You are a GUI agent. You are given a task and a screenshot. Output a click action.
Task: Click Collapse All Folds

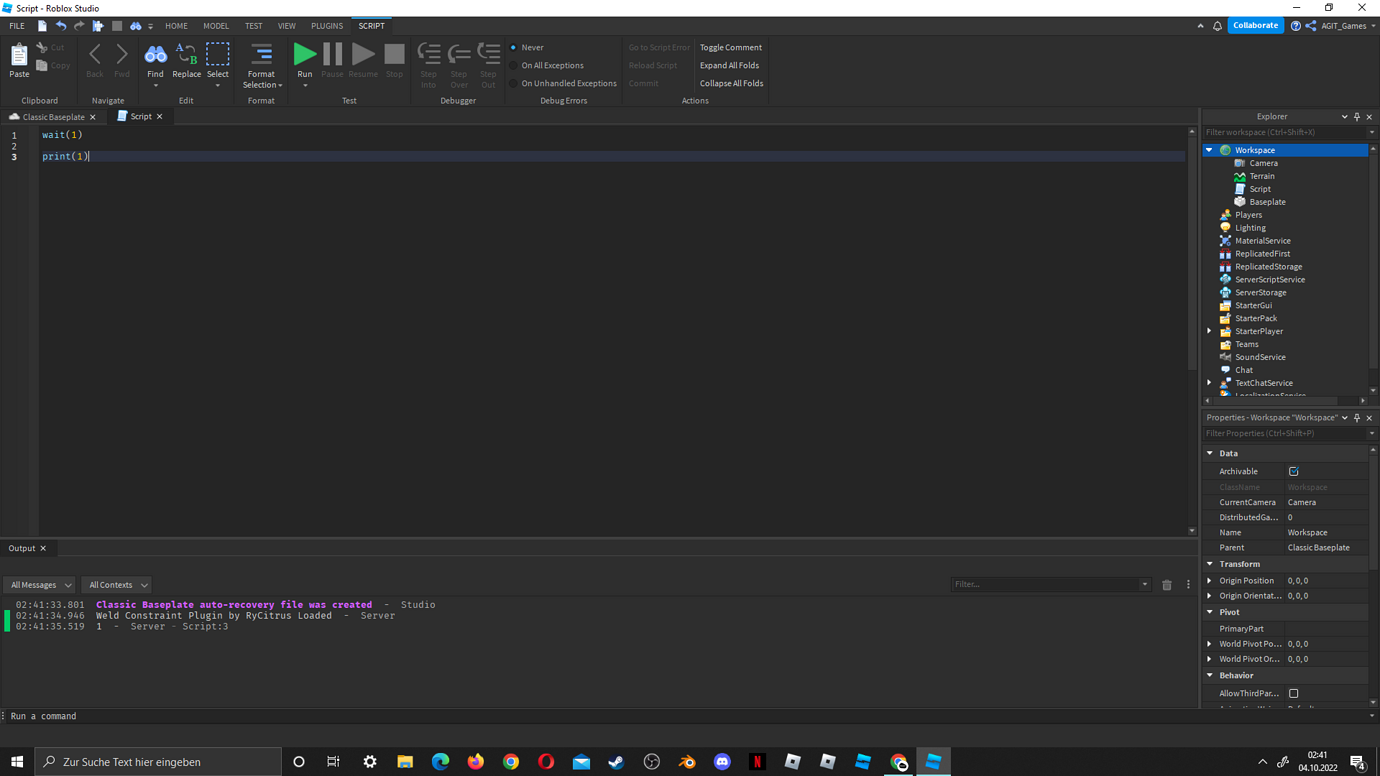731,83
